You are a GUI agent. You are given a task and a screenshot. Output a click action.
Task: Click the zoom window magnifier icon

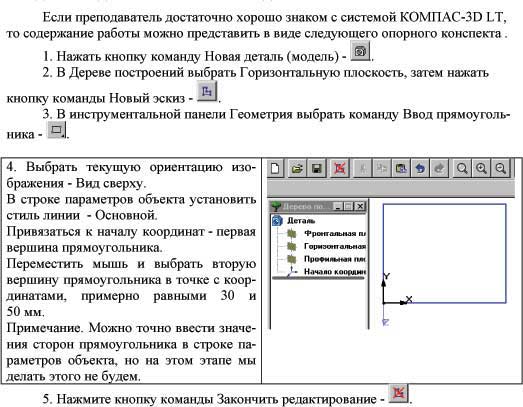point(462,168)
